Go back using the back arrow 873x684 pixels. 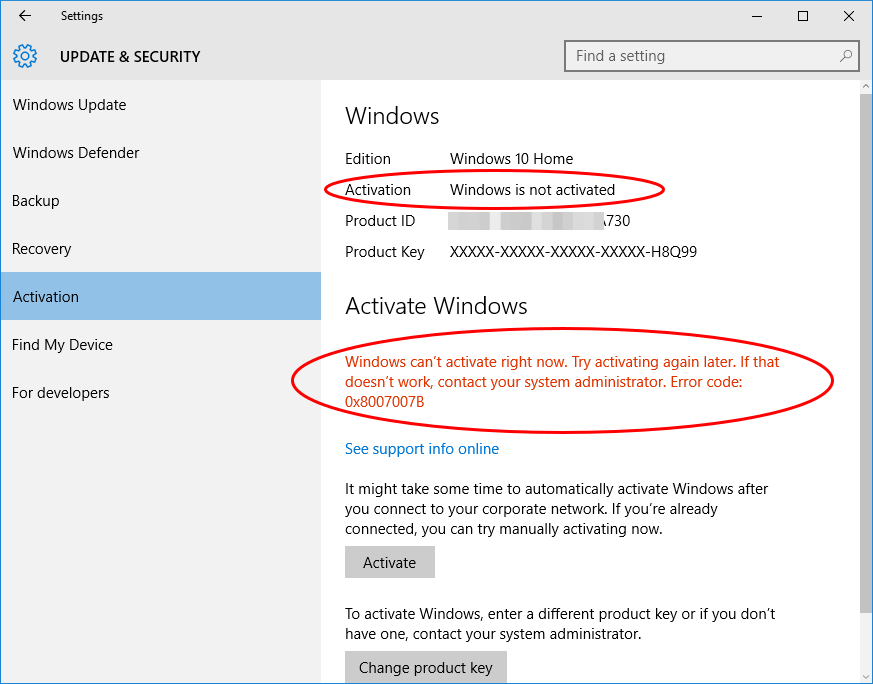pyautogui.click(x=25, y=16)
